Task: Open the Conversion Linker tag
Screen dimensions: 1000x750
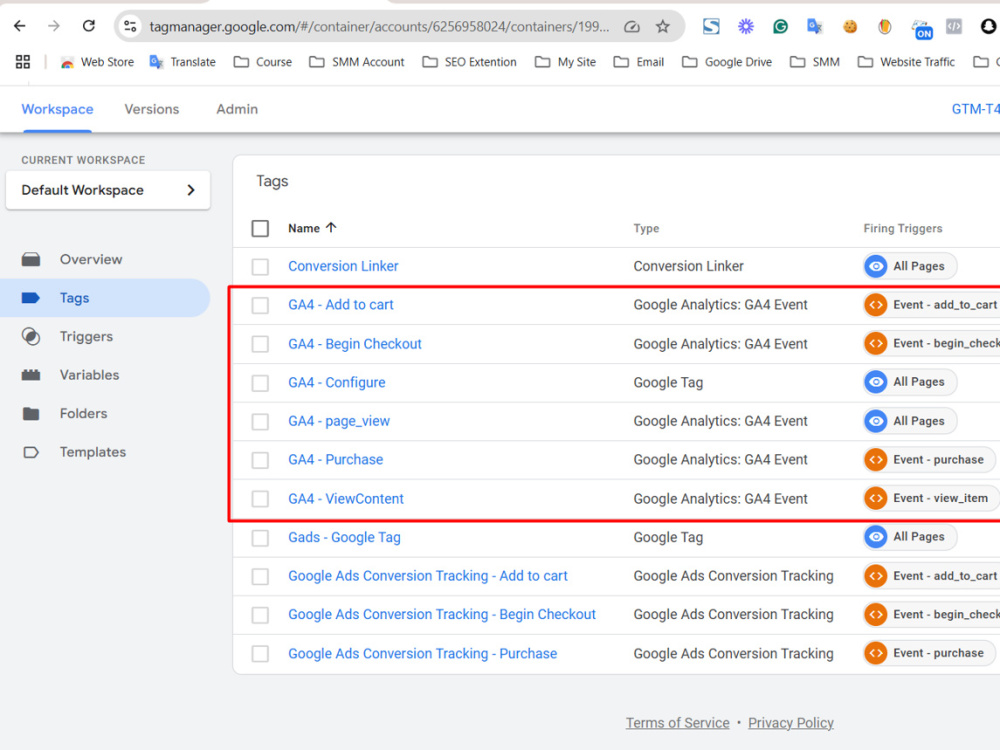Action: tap(343, 266)
